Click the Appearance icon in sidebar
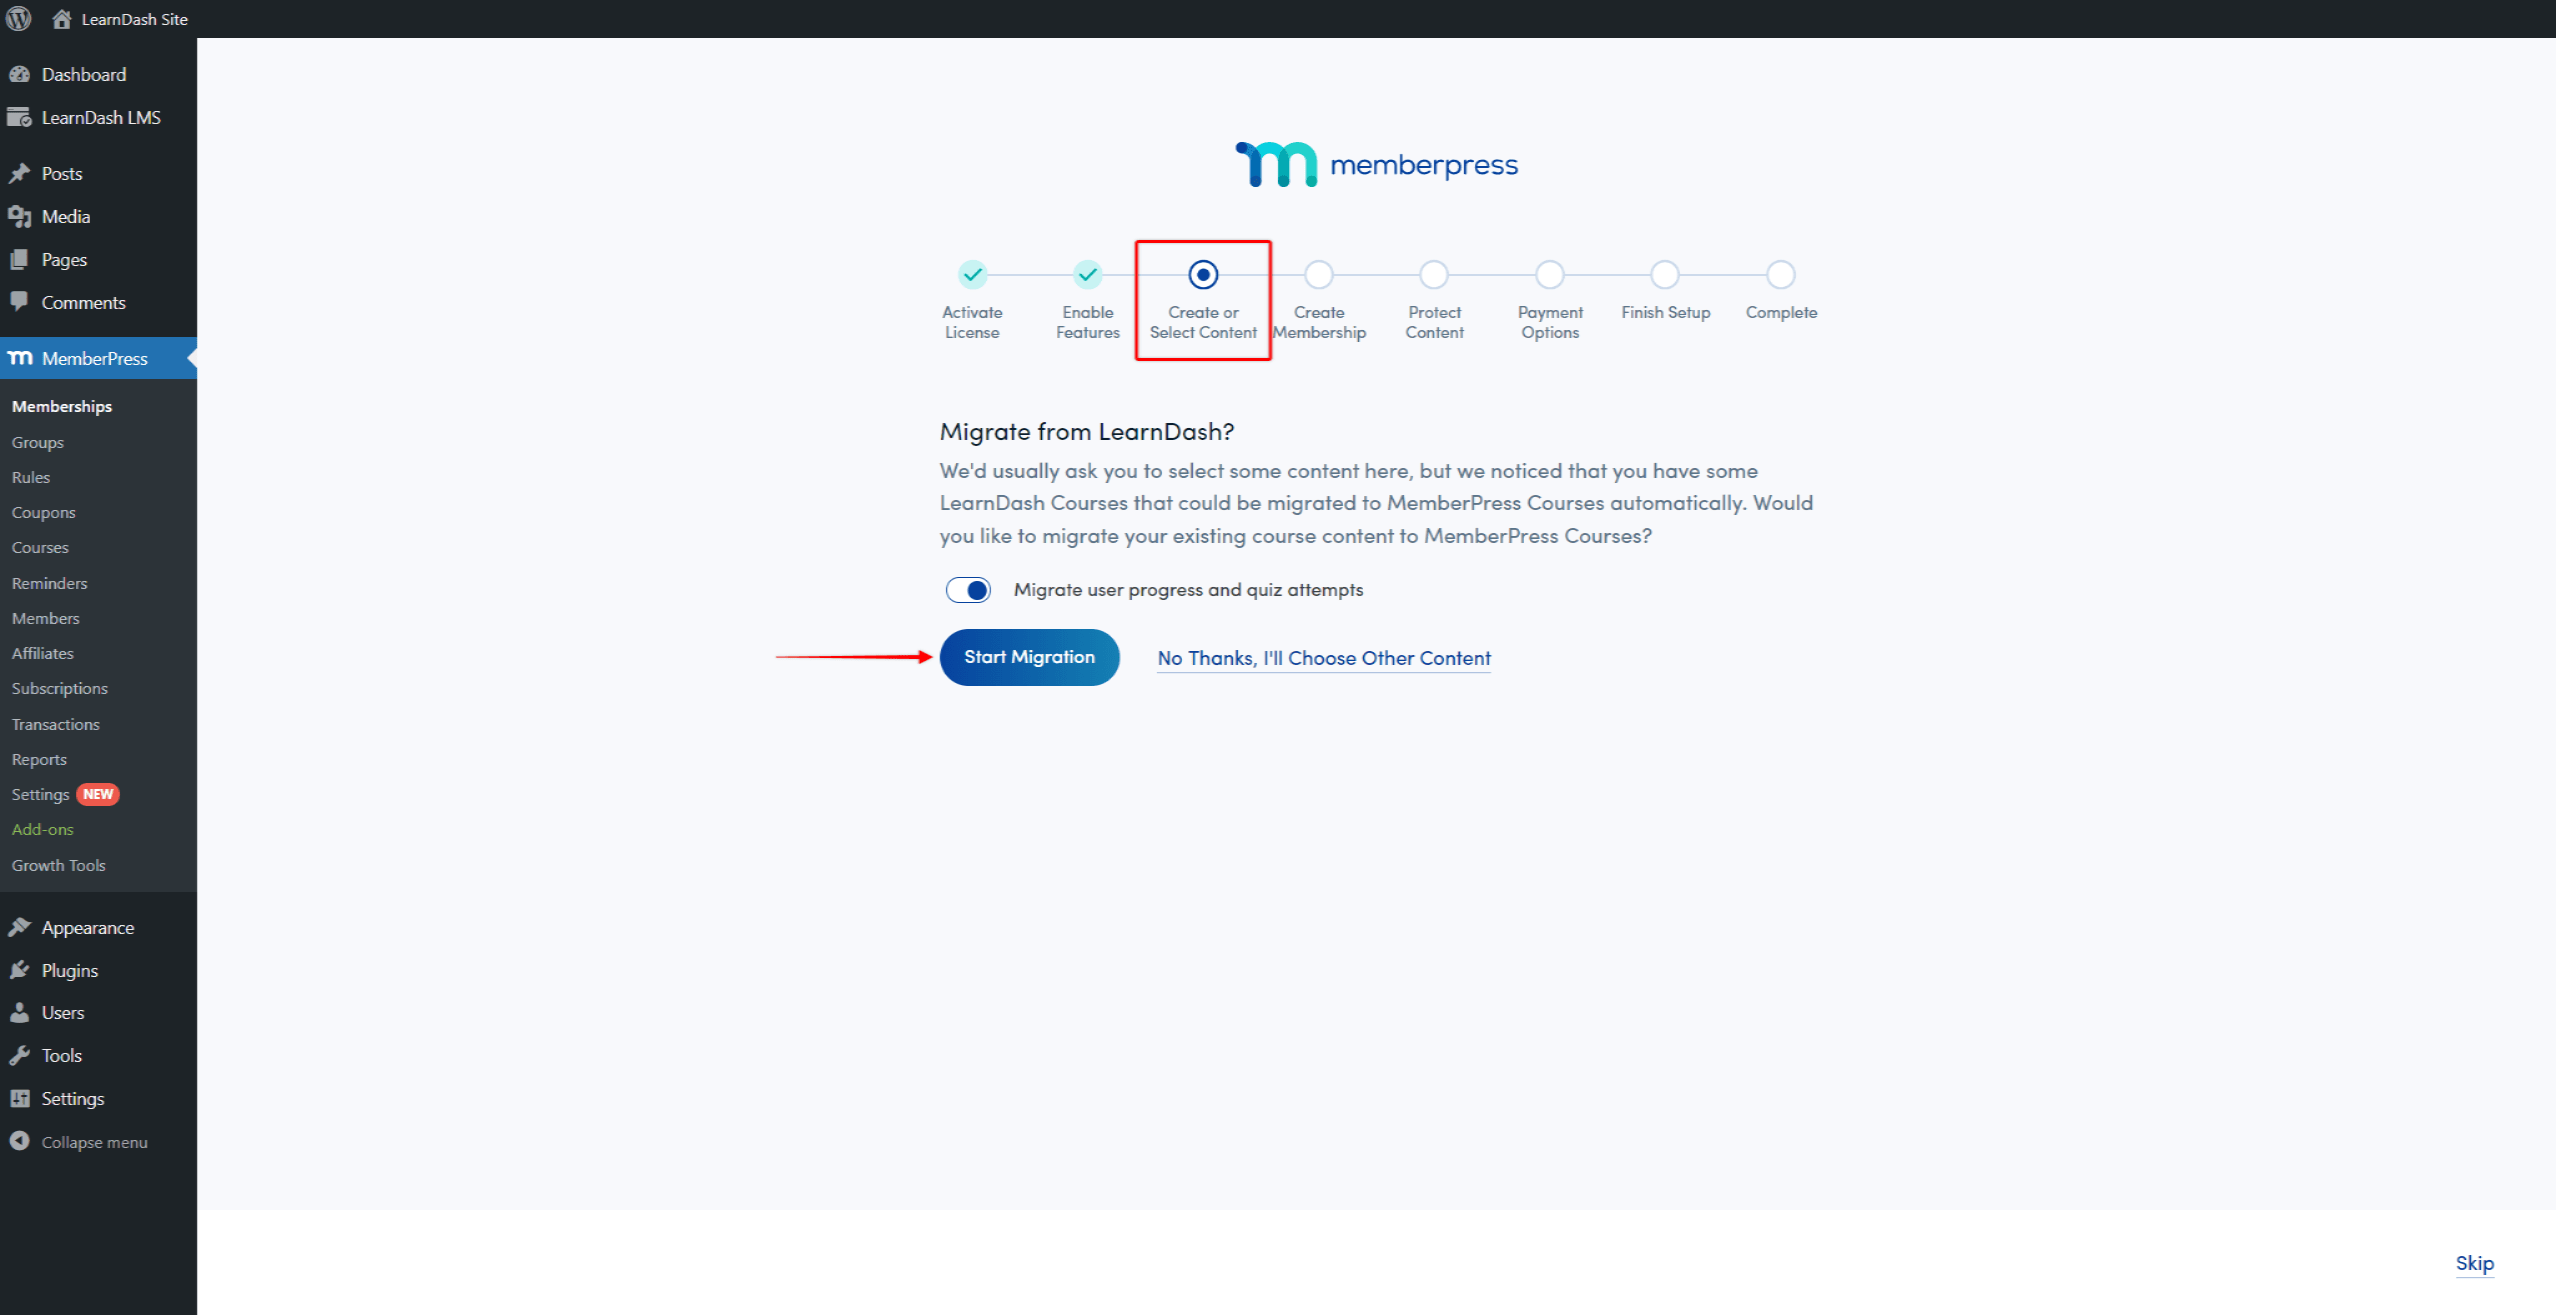The height and width of the screenshot is (1315, 2556). 23,926
